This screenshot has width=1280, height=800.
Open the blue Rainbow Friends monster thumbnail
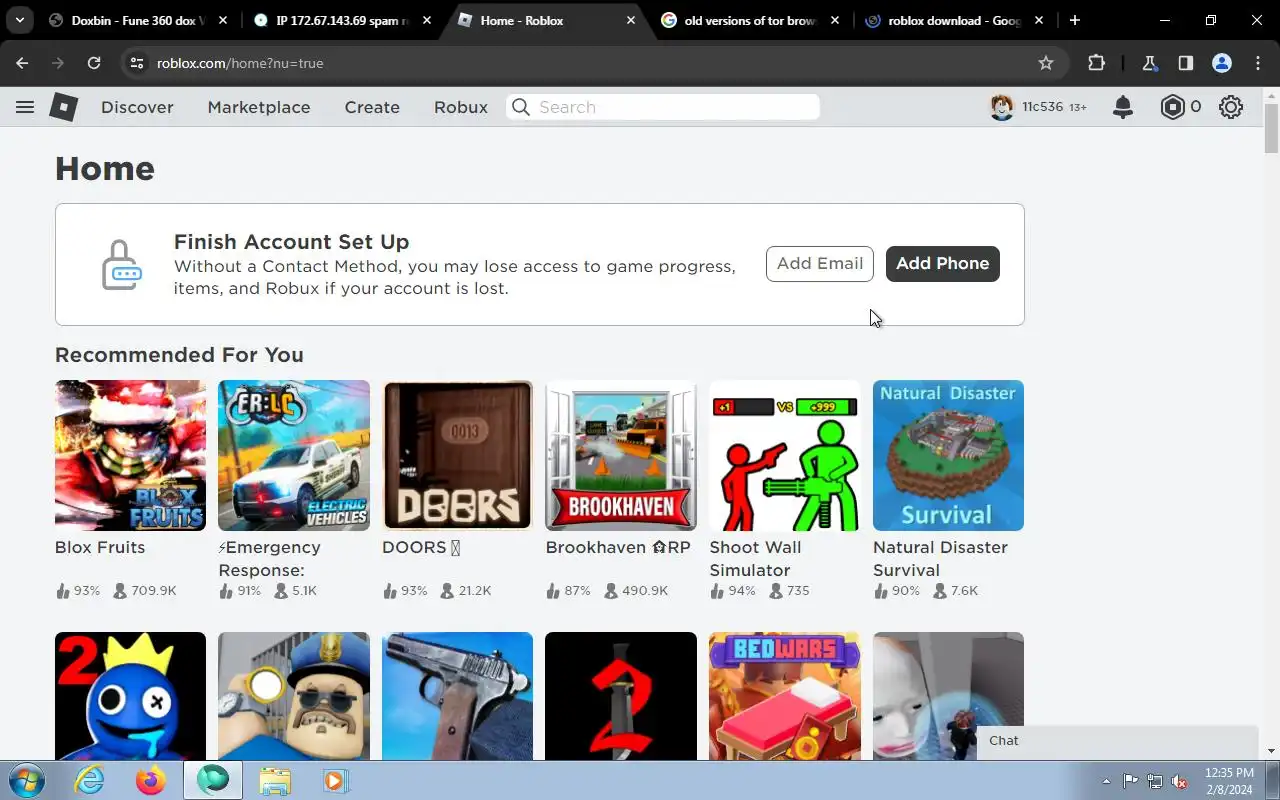point(130,696)
